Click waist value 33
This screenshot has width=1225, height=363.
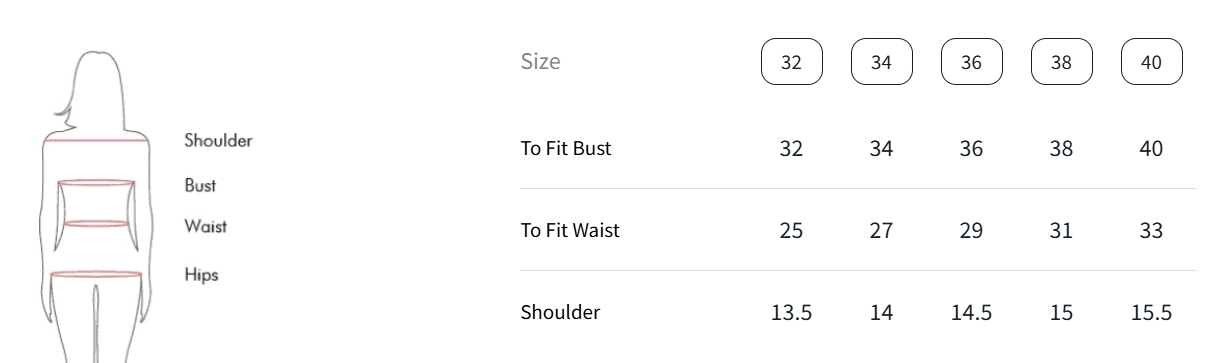pyautogui.click(x=1151, y=230)
